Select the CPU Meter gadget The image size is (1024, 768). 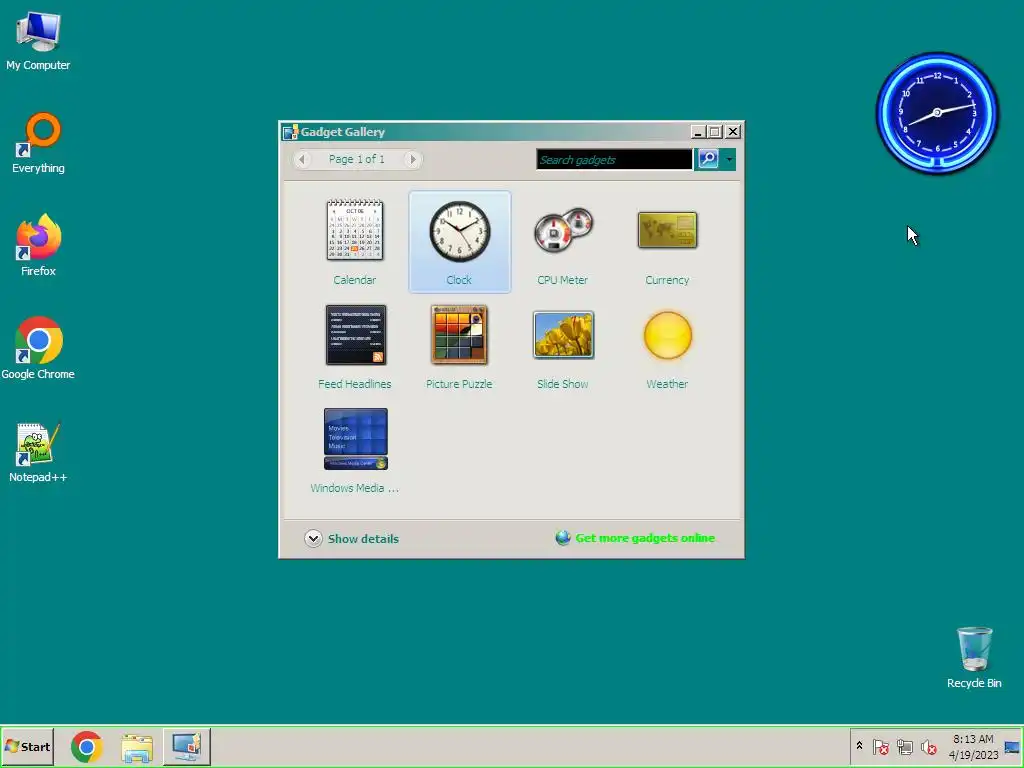click(x=562, y=242)
